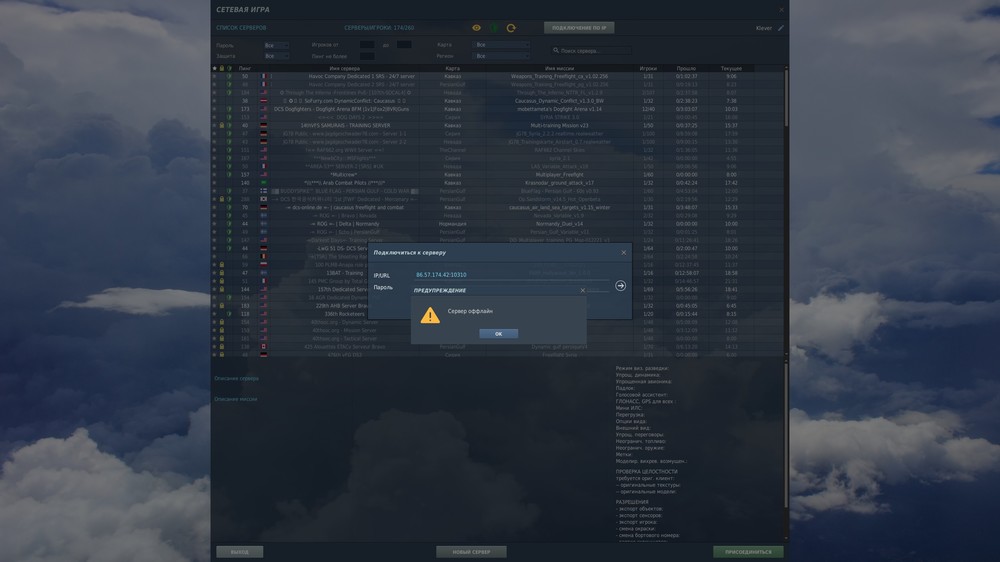
Task: Confirm the server offline warning with OK
Action: click(498, 334)
